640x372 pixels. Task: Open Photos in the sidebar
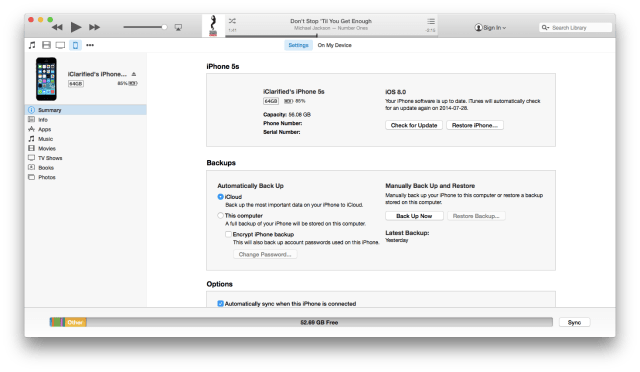pos(86,177)
